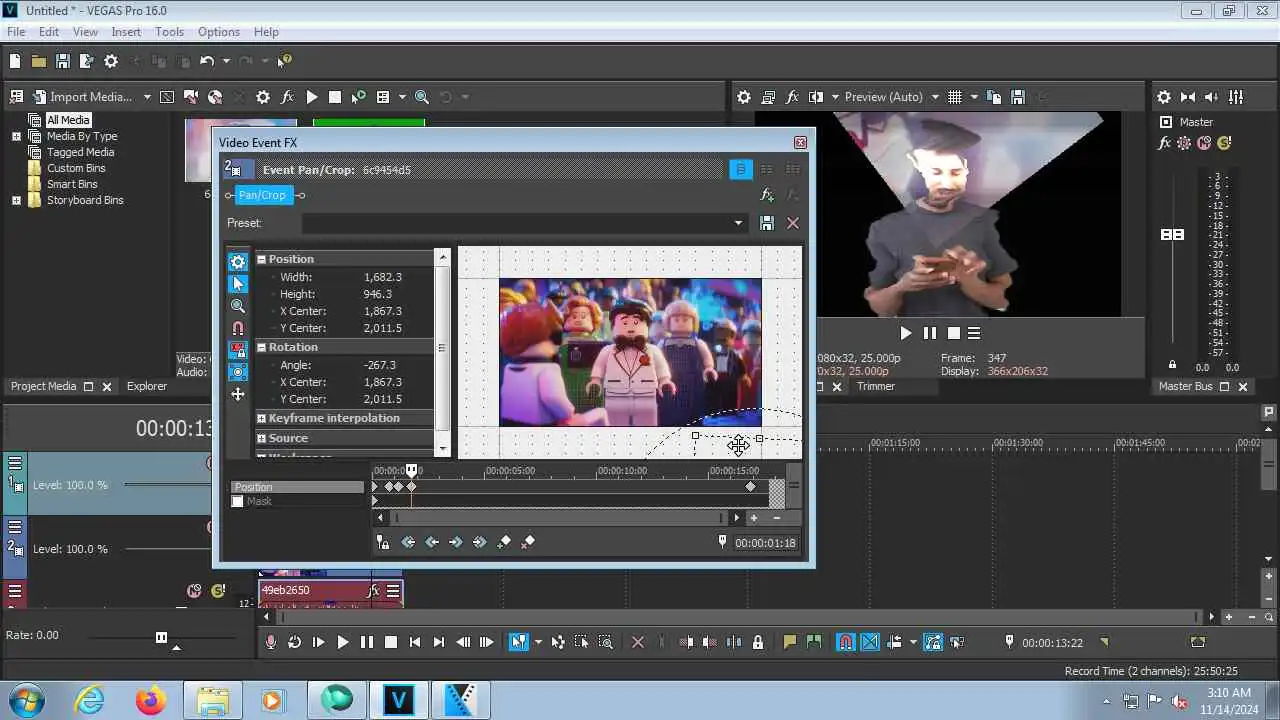Screen dimensions: 1280x720
Task: Open the Insert menu
Action: click(x=126, y=32)
